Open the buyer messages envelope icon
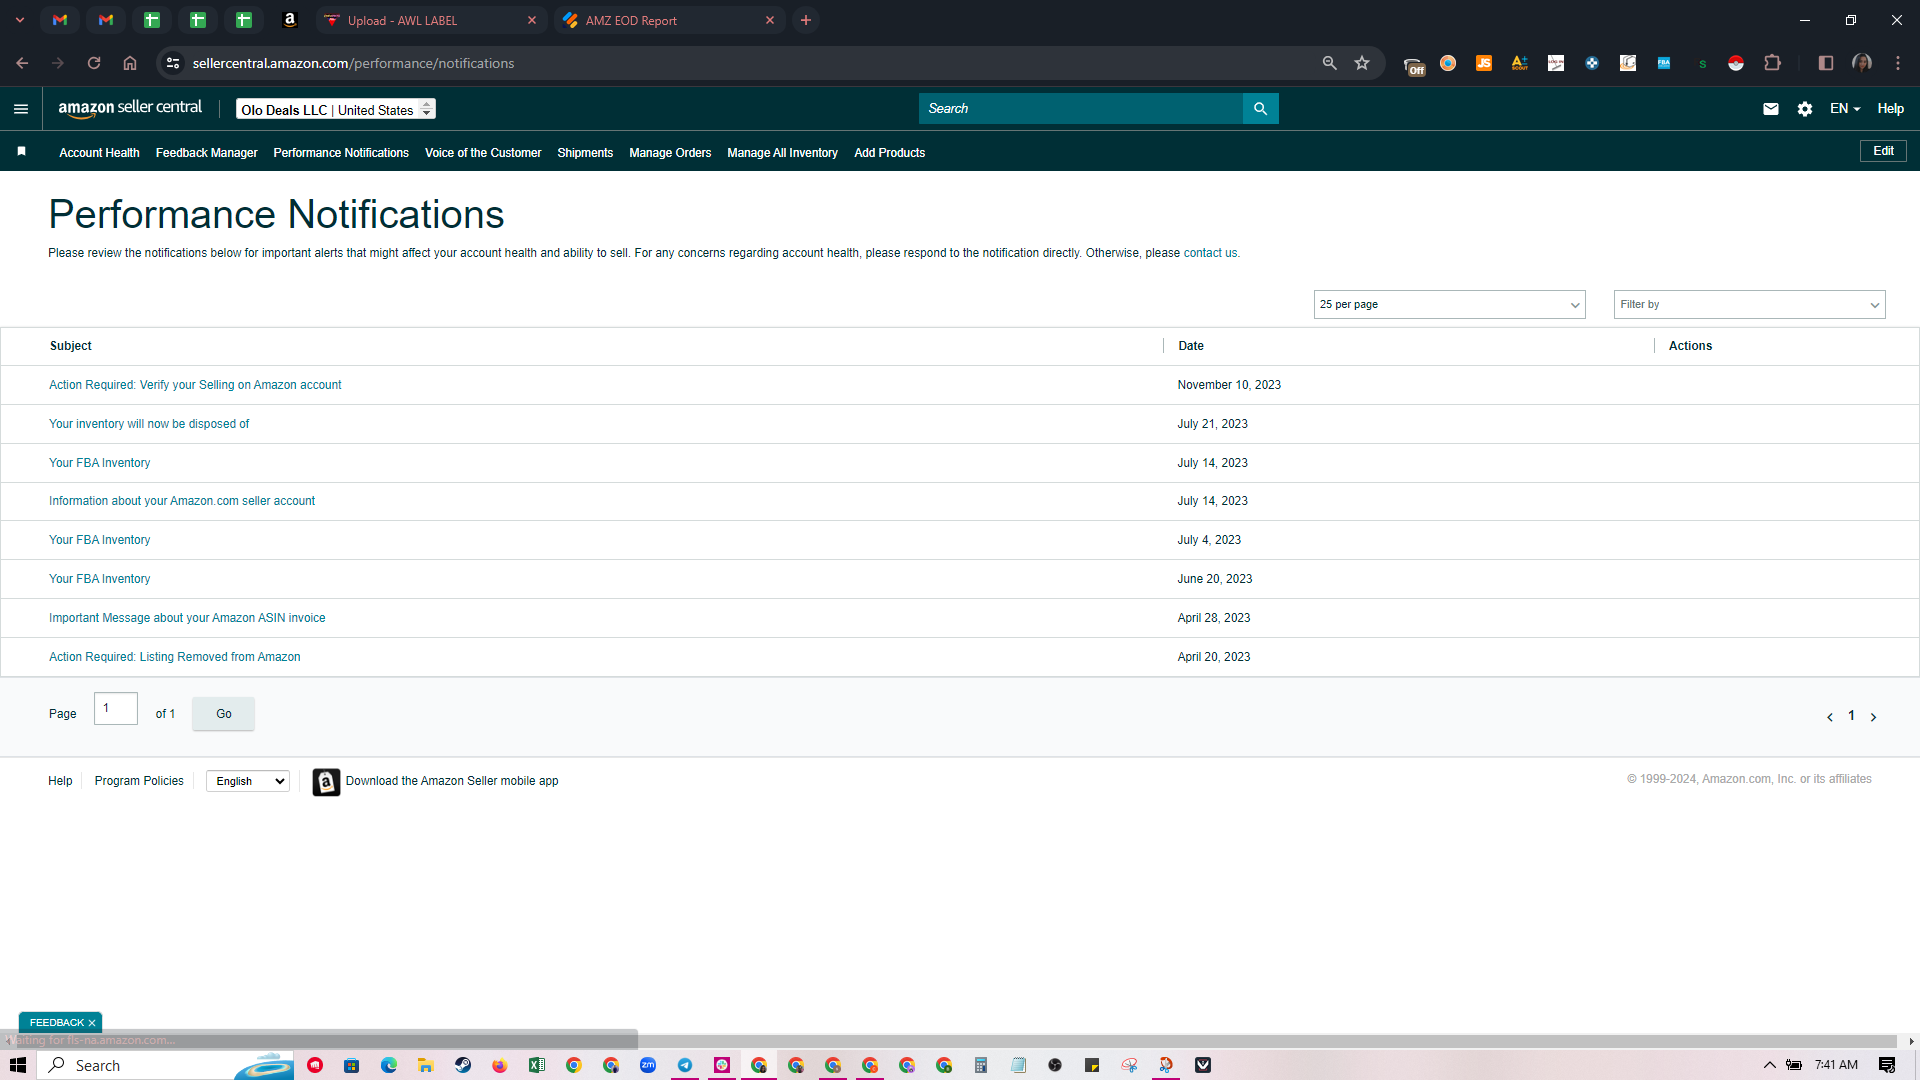1920x1080 pixels. pos(1770,109)
